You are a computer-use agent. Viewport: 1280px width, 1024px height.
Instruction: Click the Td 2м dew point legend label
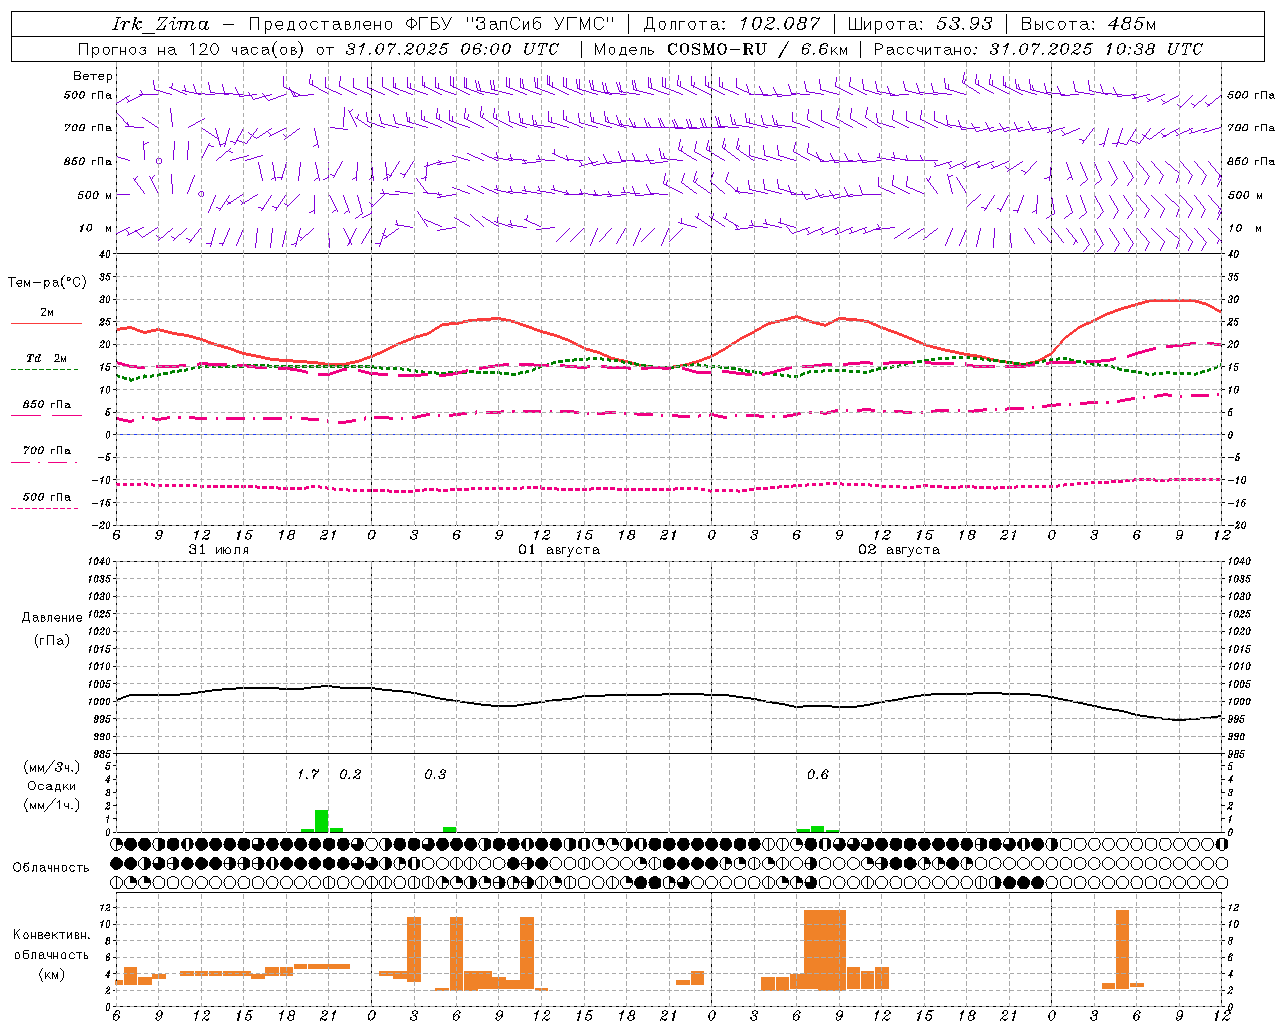point(47,358)
